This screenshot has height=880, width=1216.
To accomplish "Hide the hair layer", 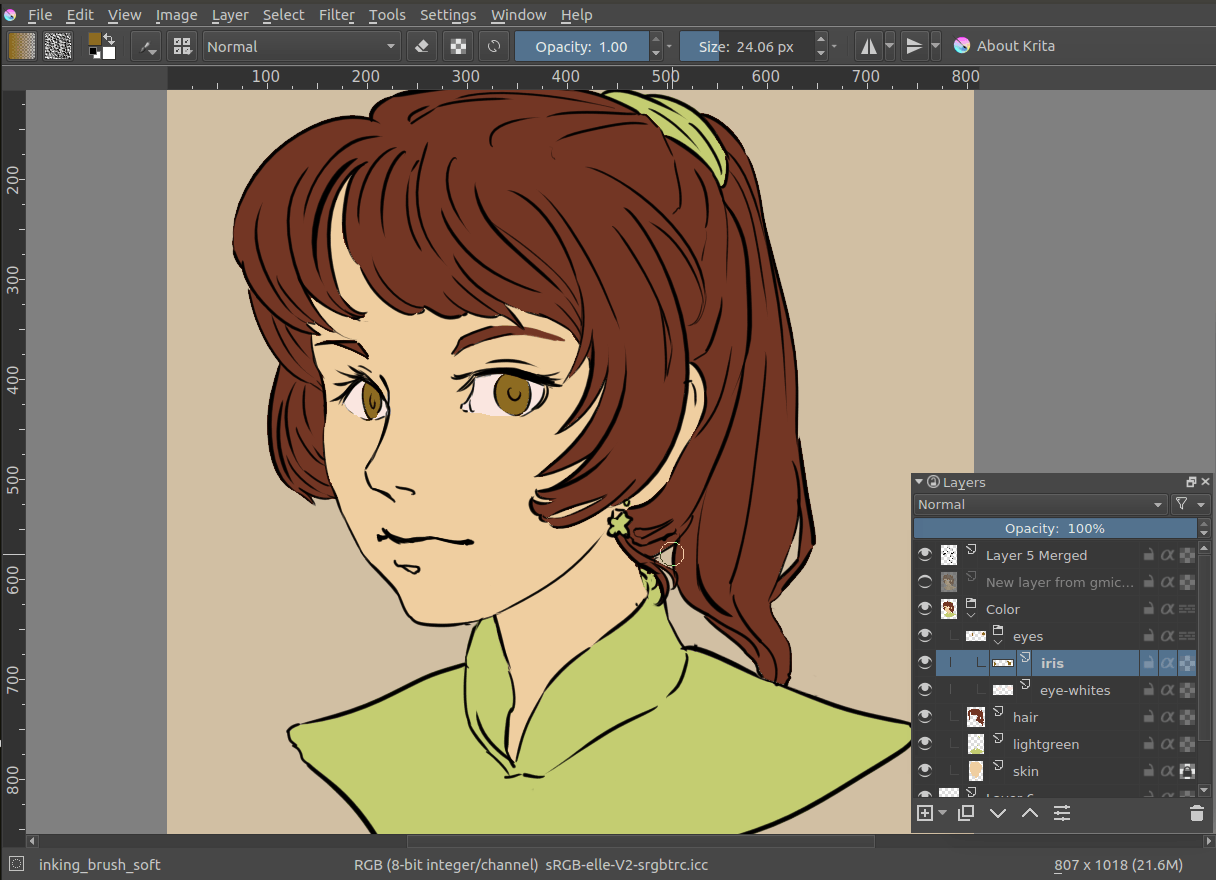I will coord(925,717).
